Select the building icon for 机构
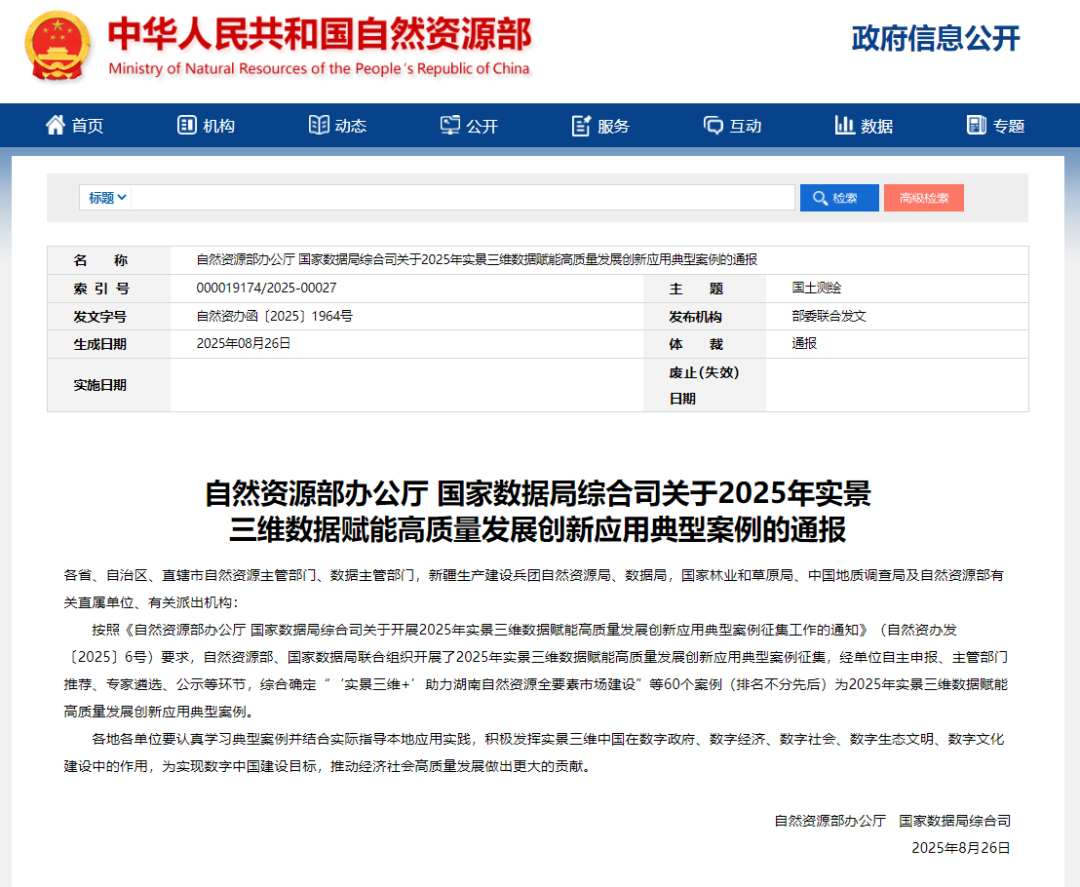Image resolution: width=1080 pixels, height=887 pixels. pyautogui.click(x=185, y=125)
